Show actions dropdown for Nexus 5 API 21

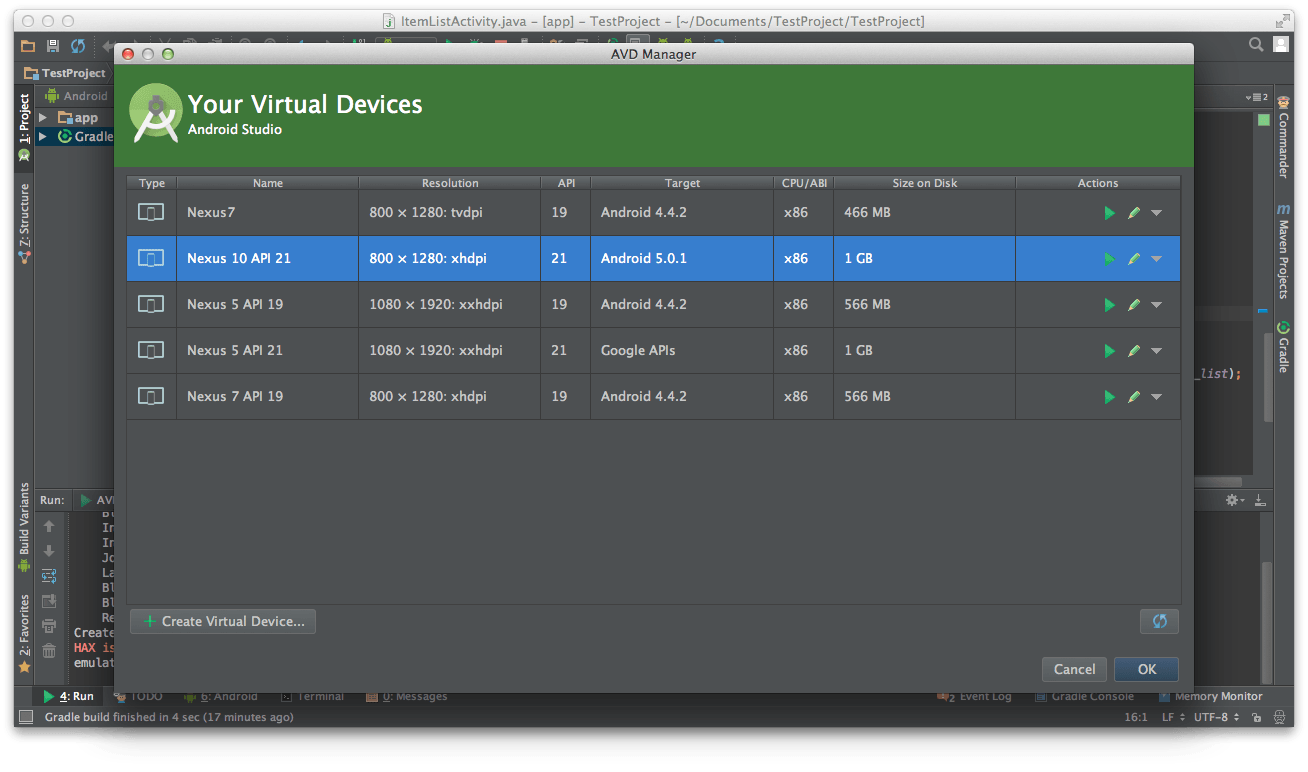tap(1157, 351)
